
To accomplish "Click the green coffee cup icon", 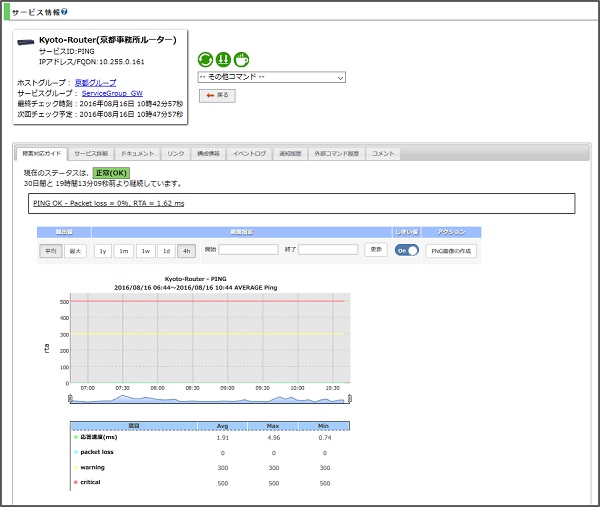I will tap(241, 60).
